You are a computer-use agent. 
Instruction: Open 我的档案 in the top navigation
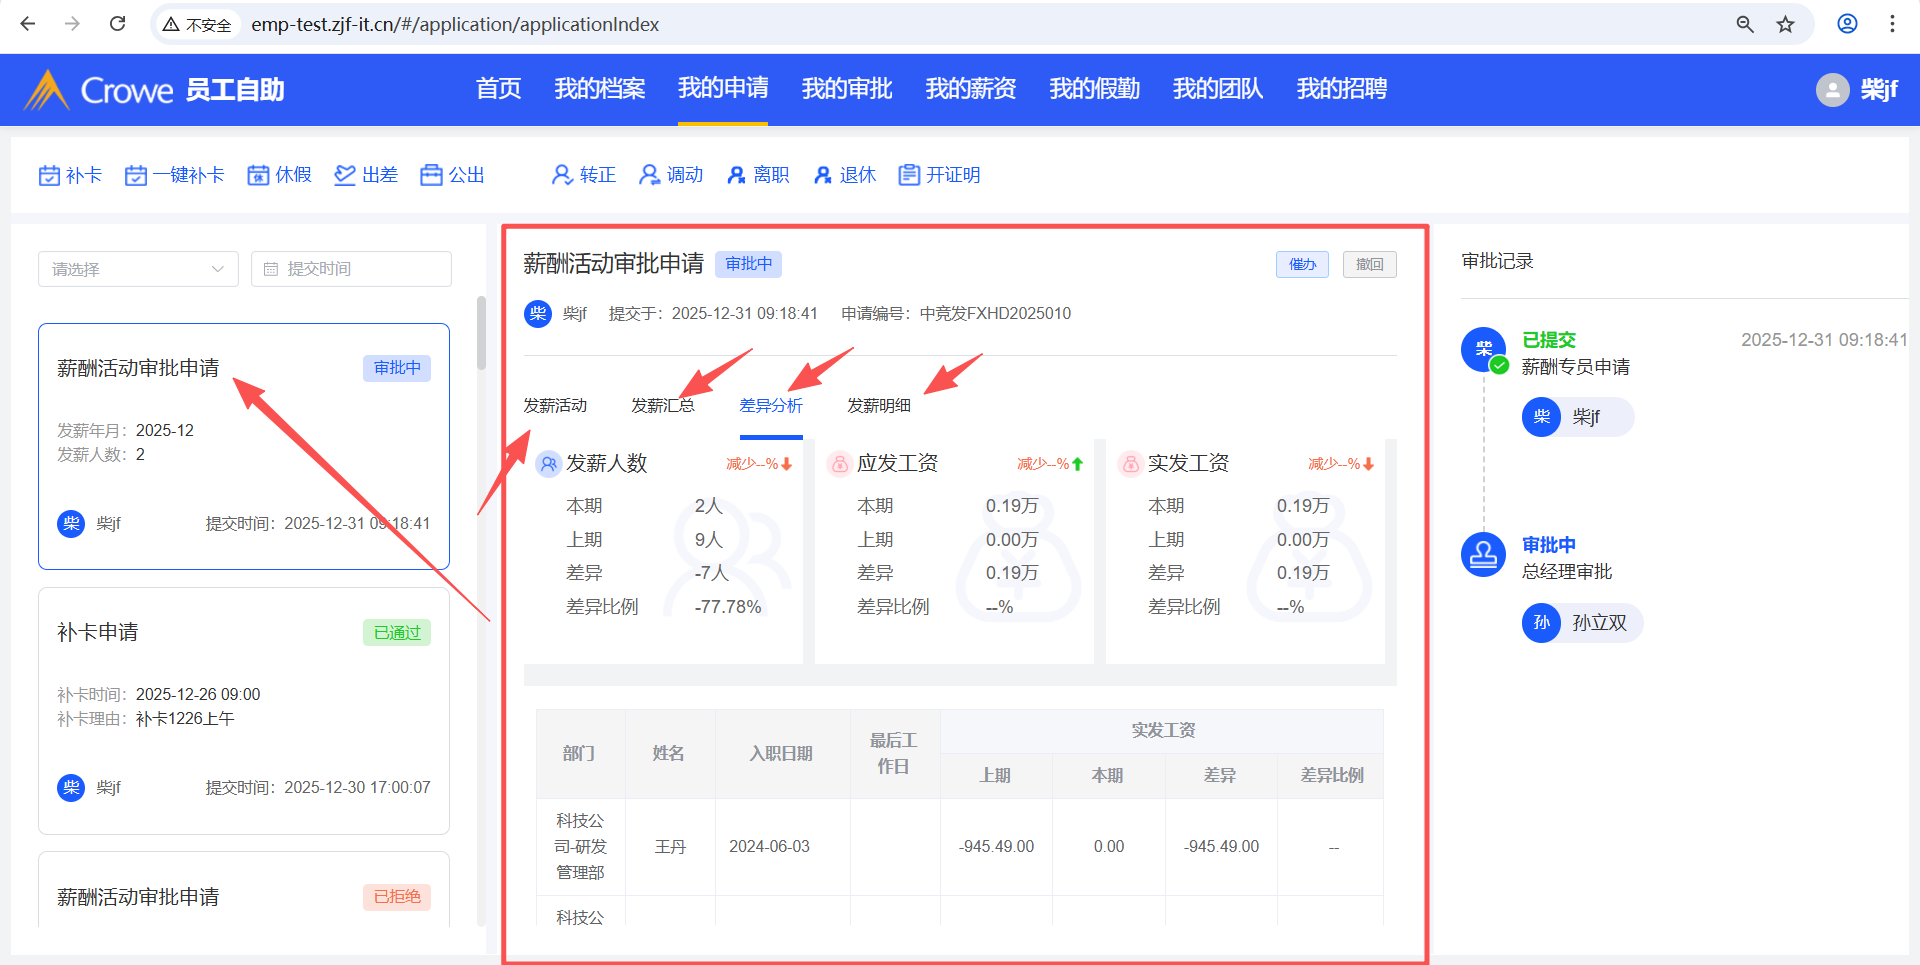click(600, 89)
